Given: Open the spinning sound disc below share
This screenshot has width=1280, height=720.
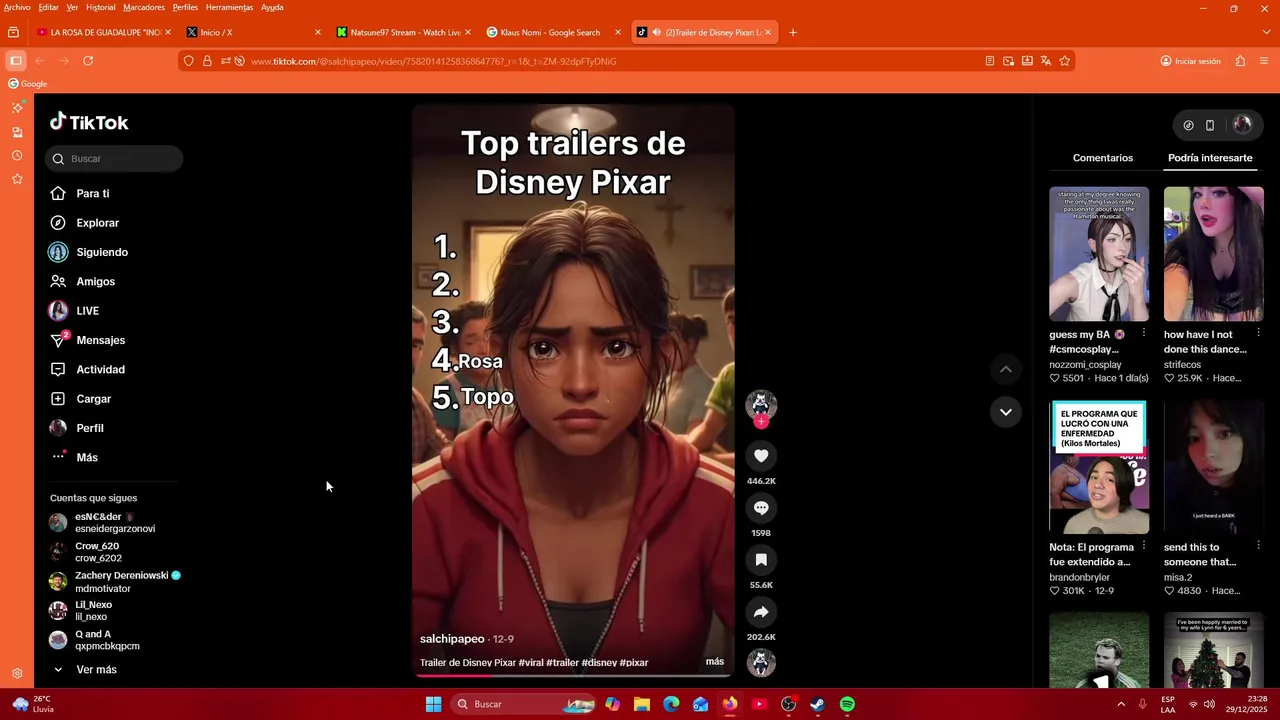Looking at the screenshot, I should [x=761, y=662].
